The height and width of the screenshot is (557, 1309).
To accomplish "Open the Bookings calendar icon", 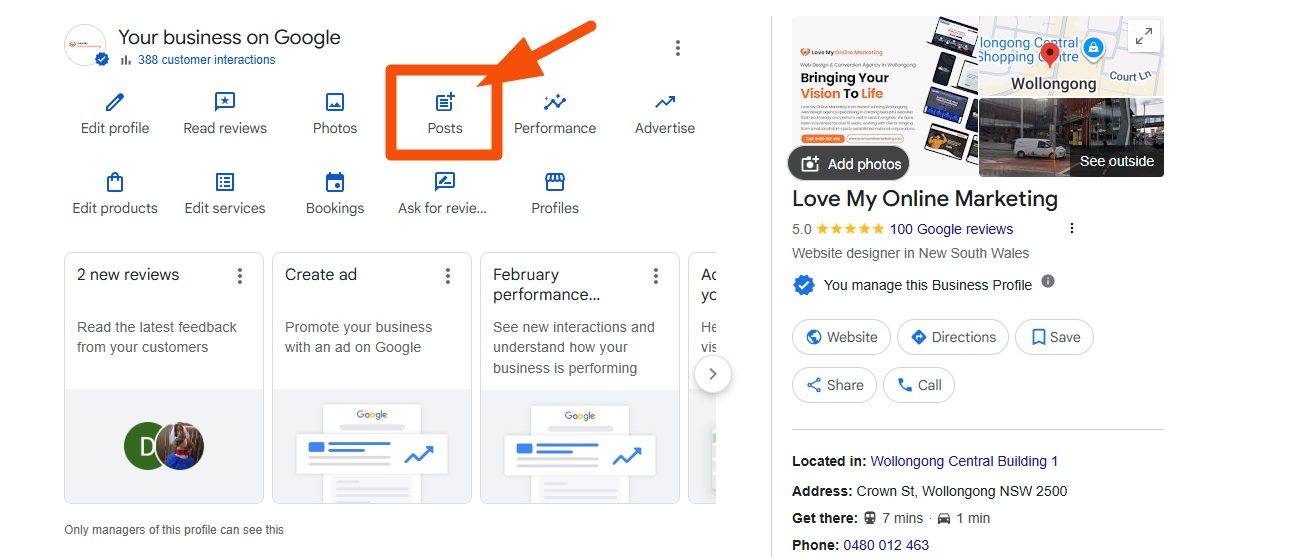I will [335, 182].
